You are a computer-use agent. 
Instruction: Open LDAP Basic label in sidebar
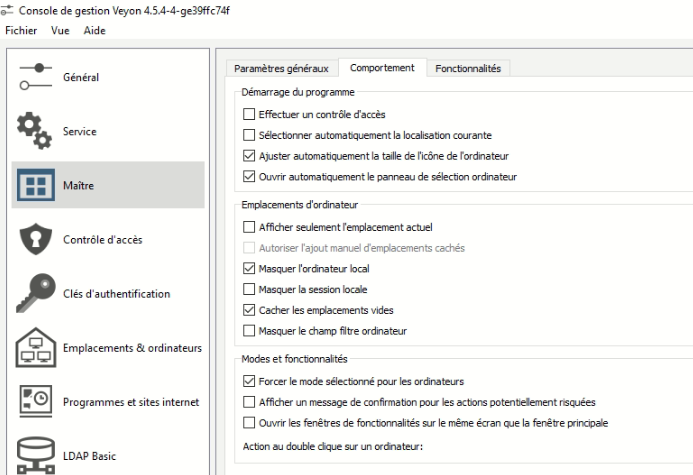tap(89, 456)
